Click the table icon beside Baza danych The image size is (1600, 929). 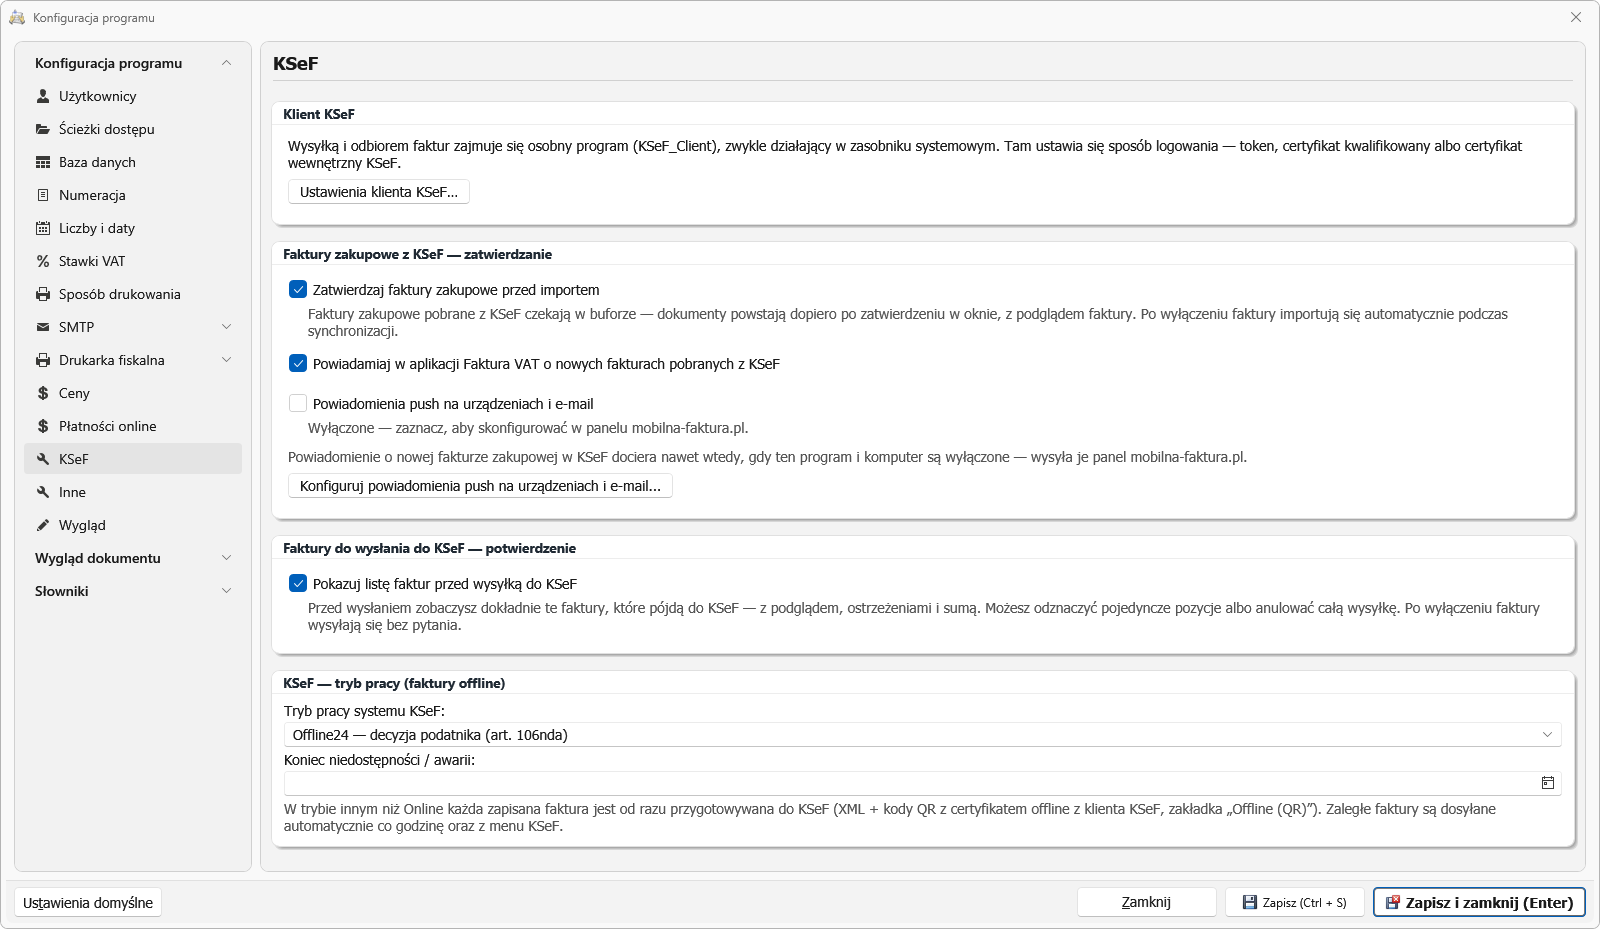pos(43,162)
